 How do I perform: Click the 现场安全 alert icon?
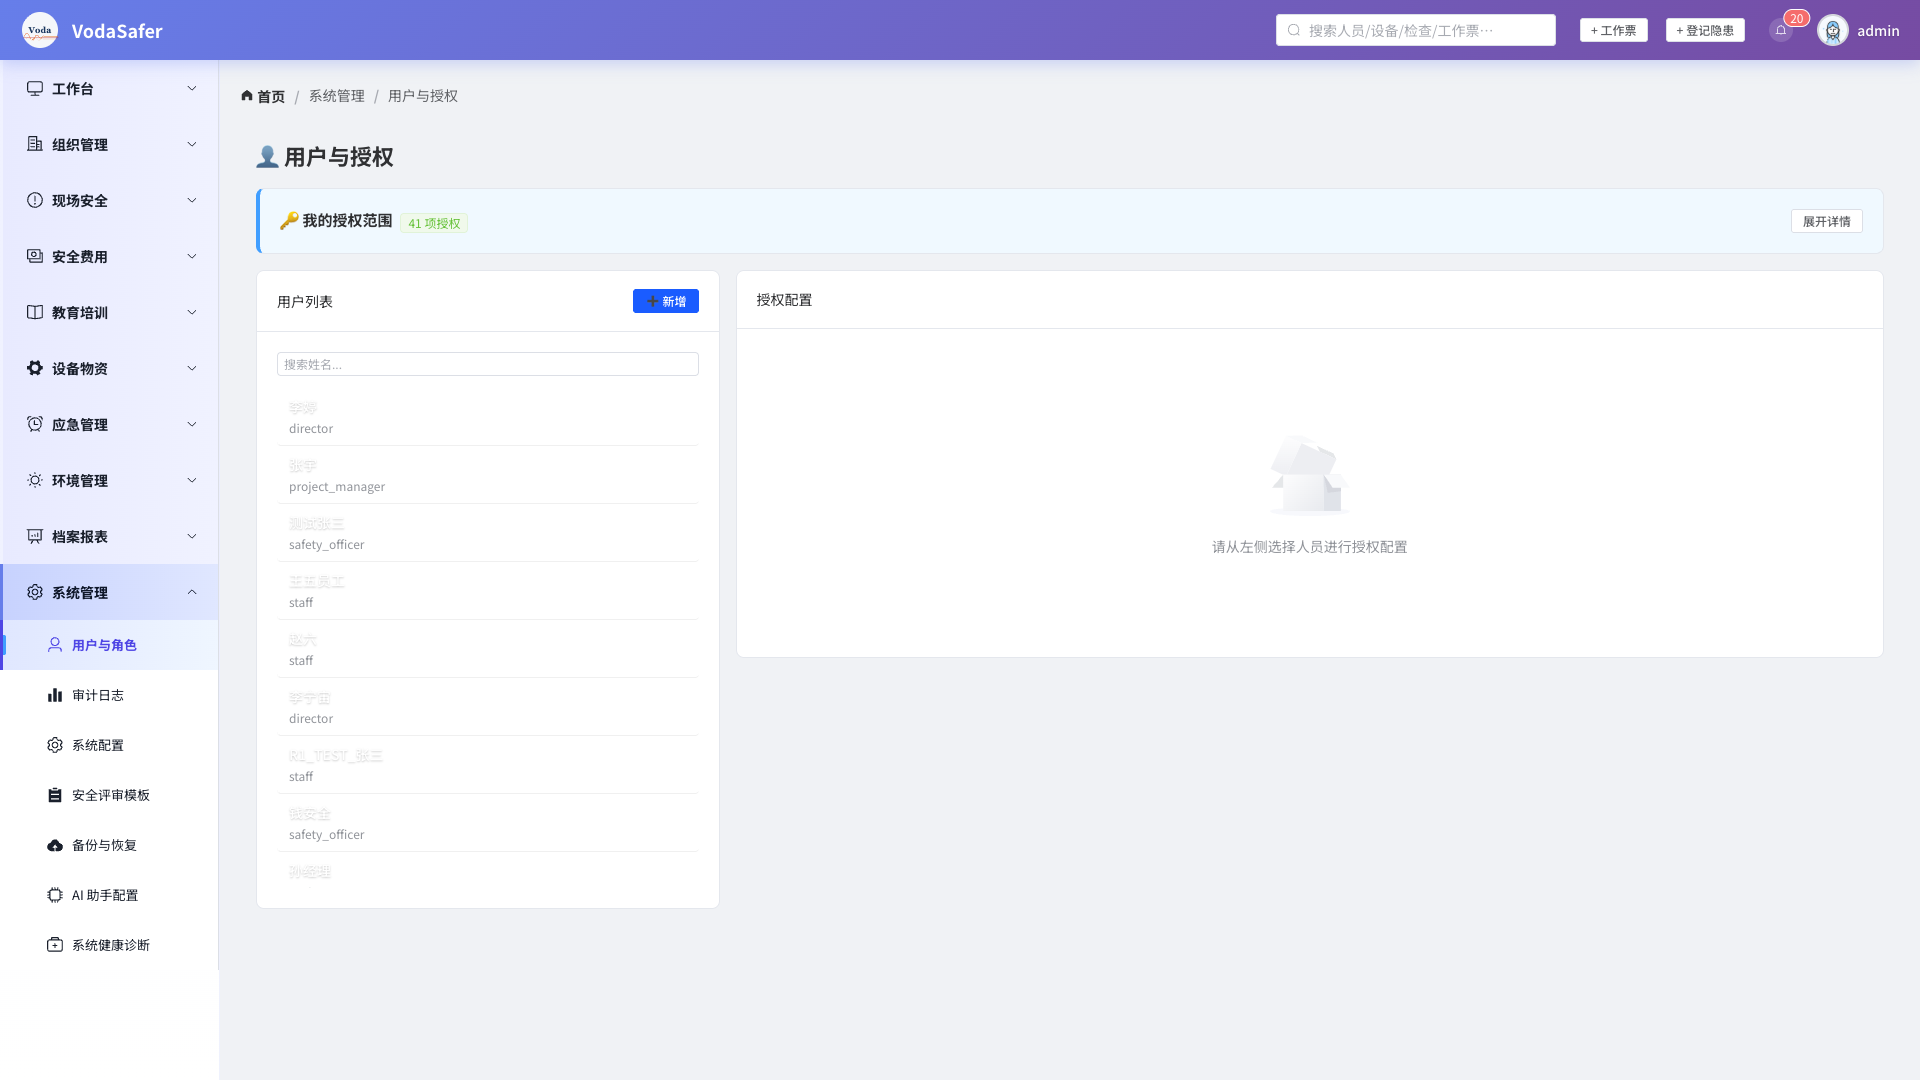(x=35, y=200)
